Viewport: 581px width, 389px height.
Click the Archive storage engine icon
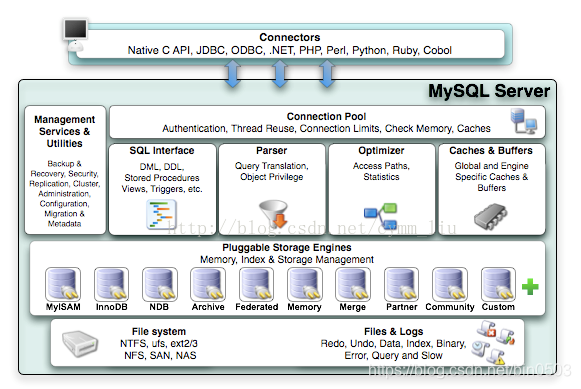[x=208, y=284]
